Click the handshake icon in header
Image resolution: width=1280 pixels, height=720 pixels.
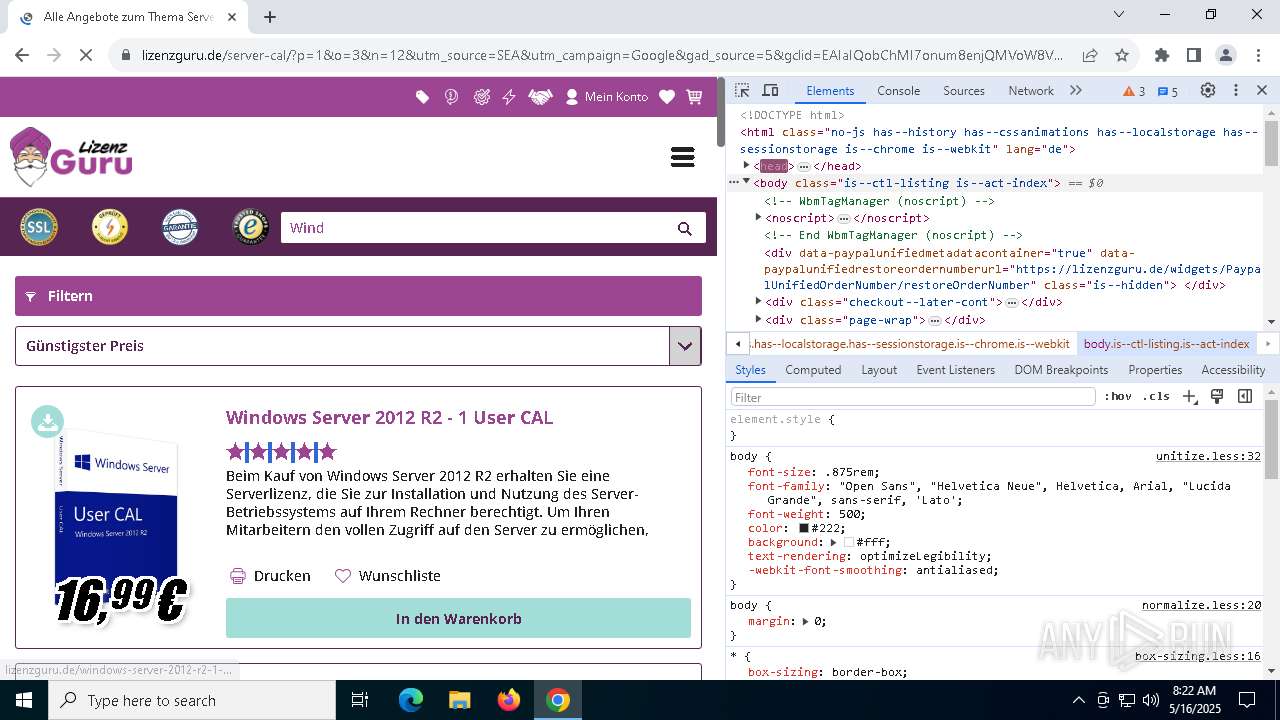(x=540, y=97)
